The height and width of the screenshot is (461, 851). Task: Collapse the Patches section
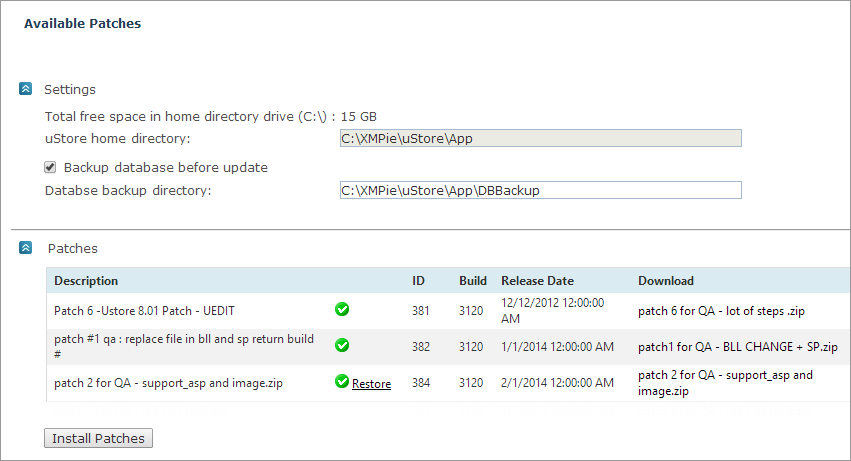[x=26, y=247]
